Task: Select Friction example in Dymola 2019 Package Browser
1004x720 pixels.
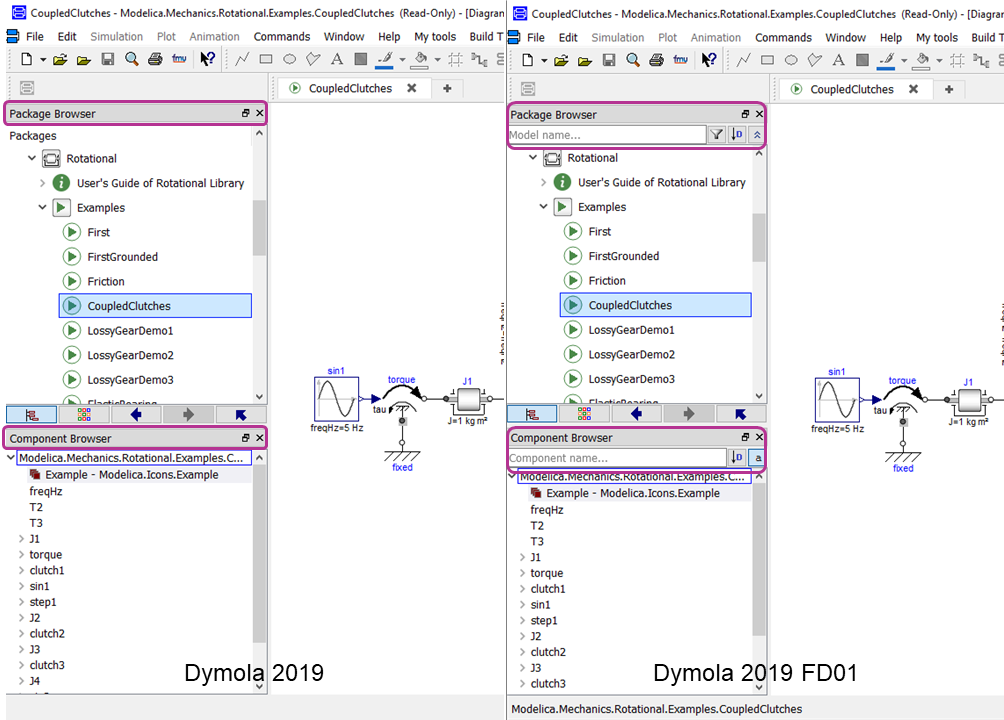Action: (106, 281)
